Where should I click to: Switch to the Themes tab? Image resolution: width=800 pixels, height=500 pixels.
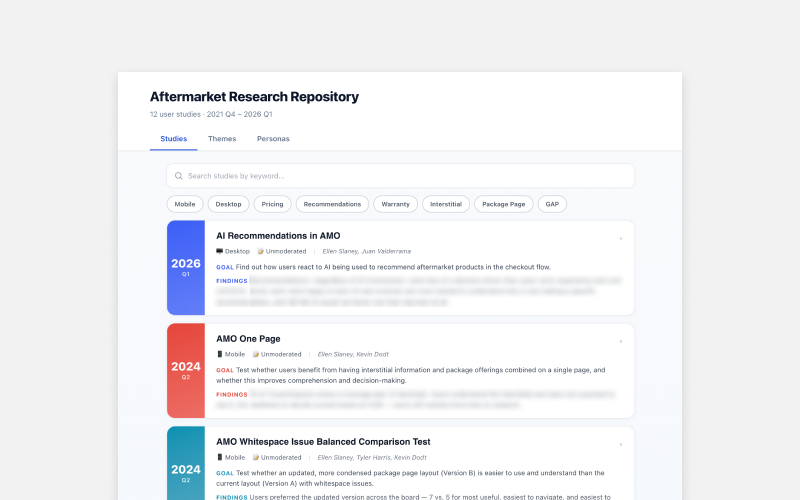(222, 139)
